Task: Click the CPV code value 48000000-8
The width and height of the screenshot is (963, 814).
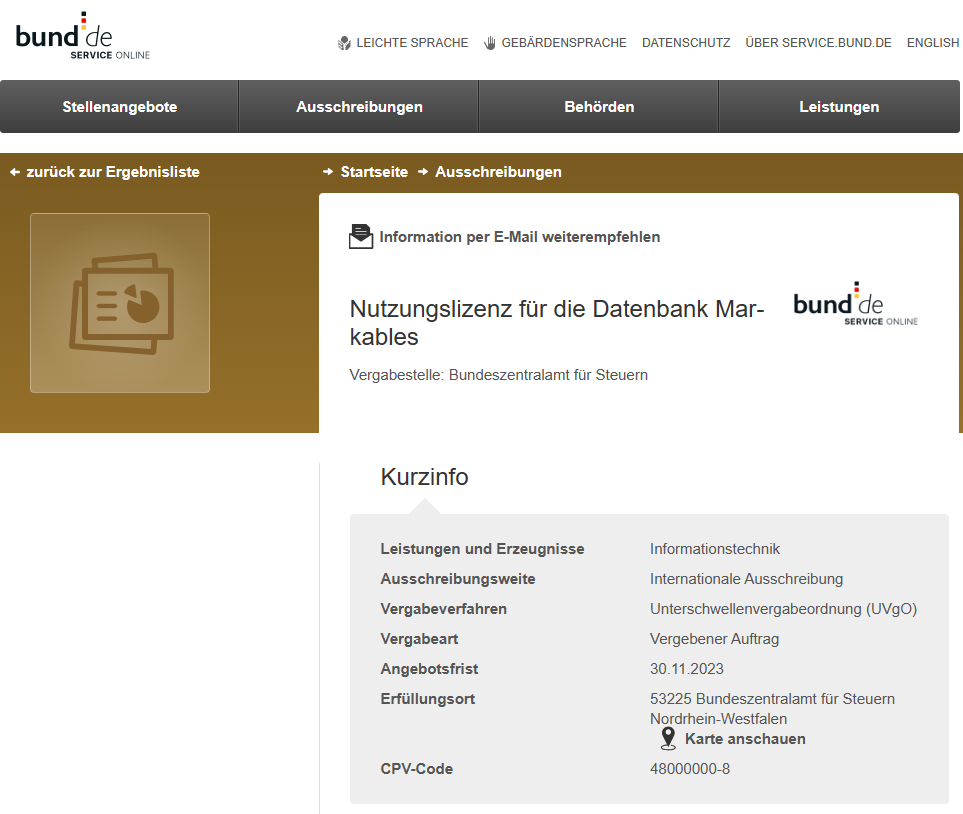Action: pos(690,769)
